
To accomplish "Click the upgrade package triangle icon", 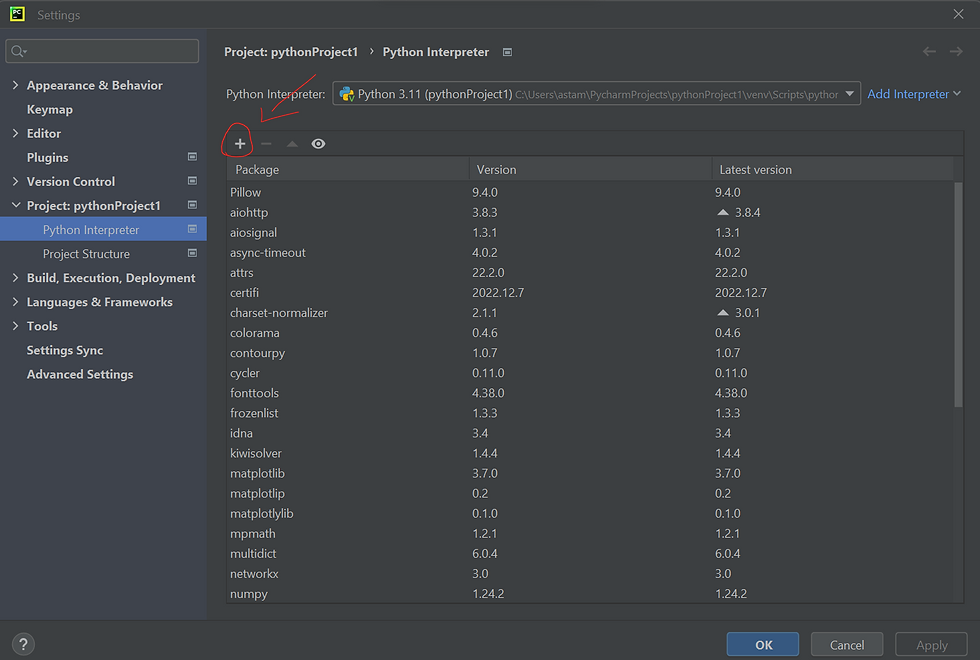I will pos(292,144).
